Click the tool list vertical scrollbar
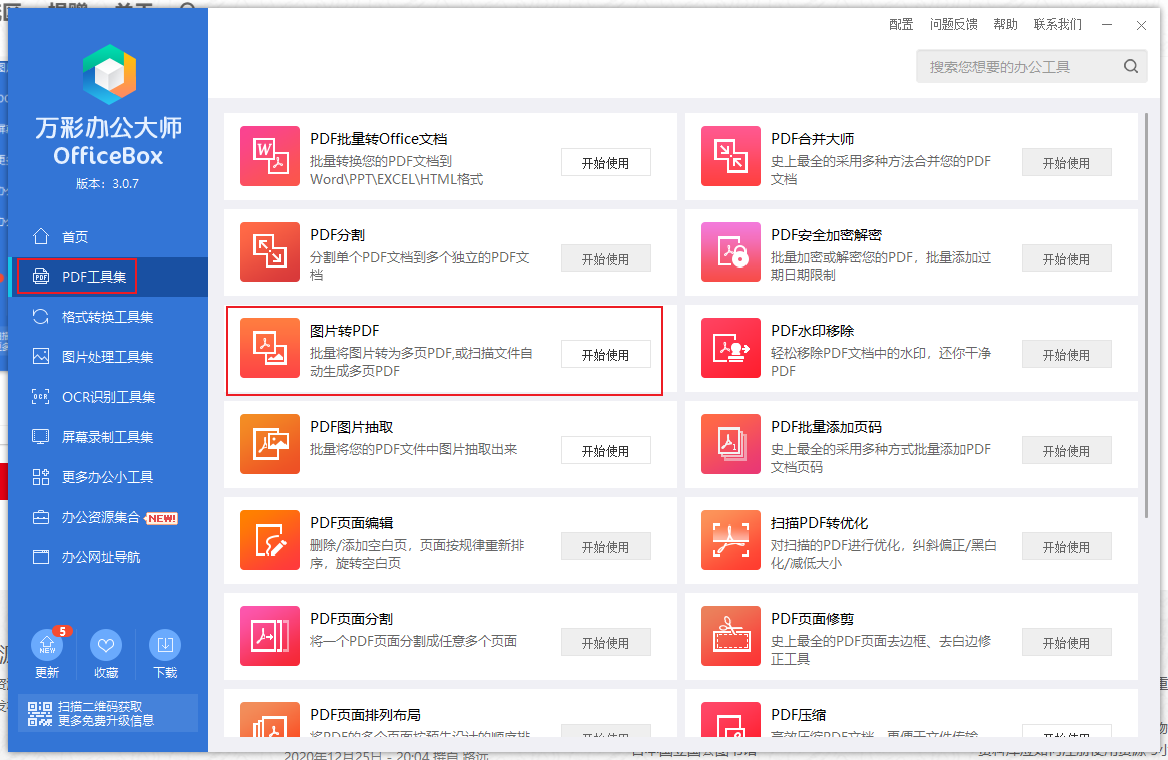Screen dimensions: 1168x760 pyautogui.click(x=1146, y=315)
